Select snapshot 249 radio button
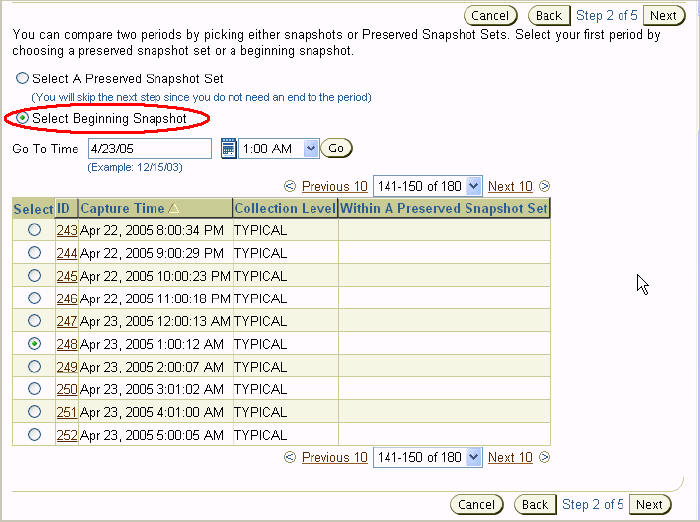This screenshot has height=522, width=700. [34, 366]
